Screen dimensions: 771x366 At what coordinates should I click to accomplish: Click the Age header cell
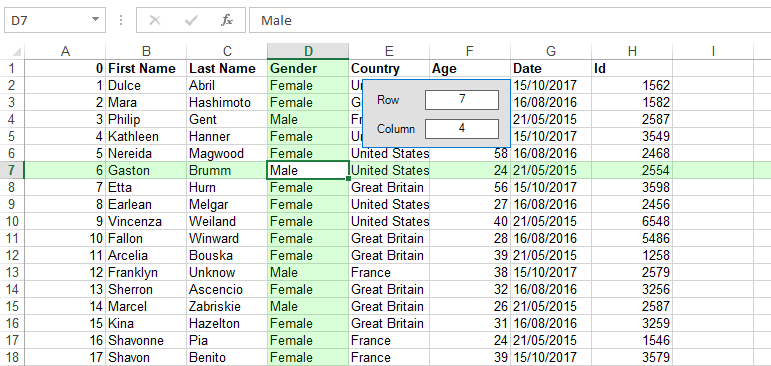coord(470,68)
